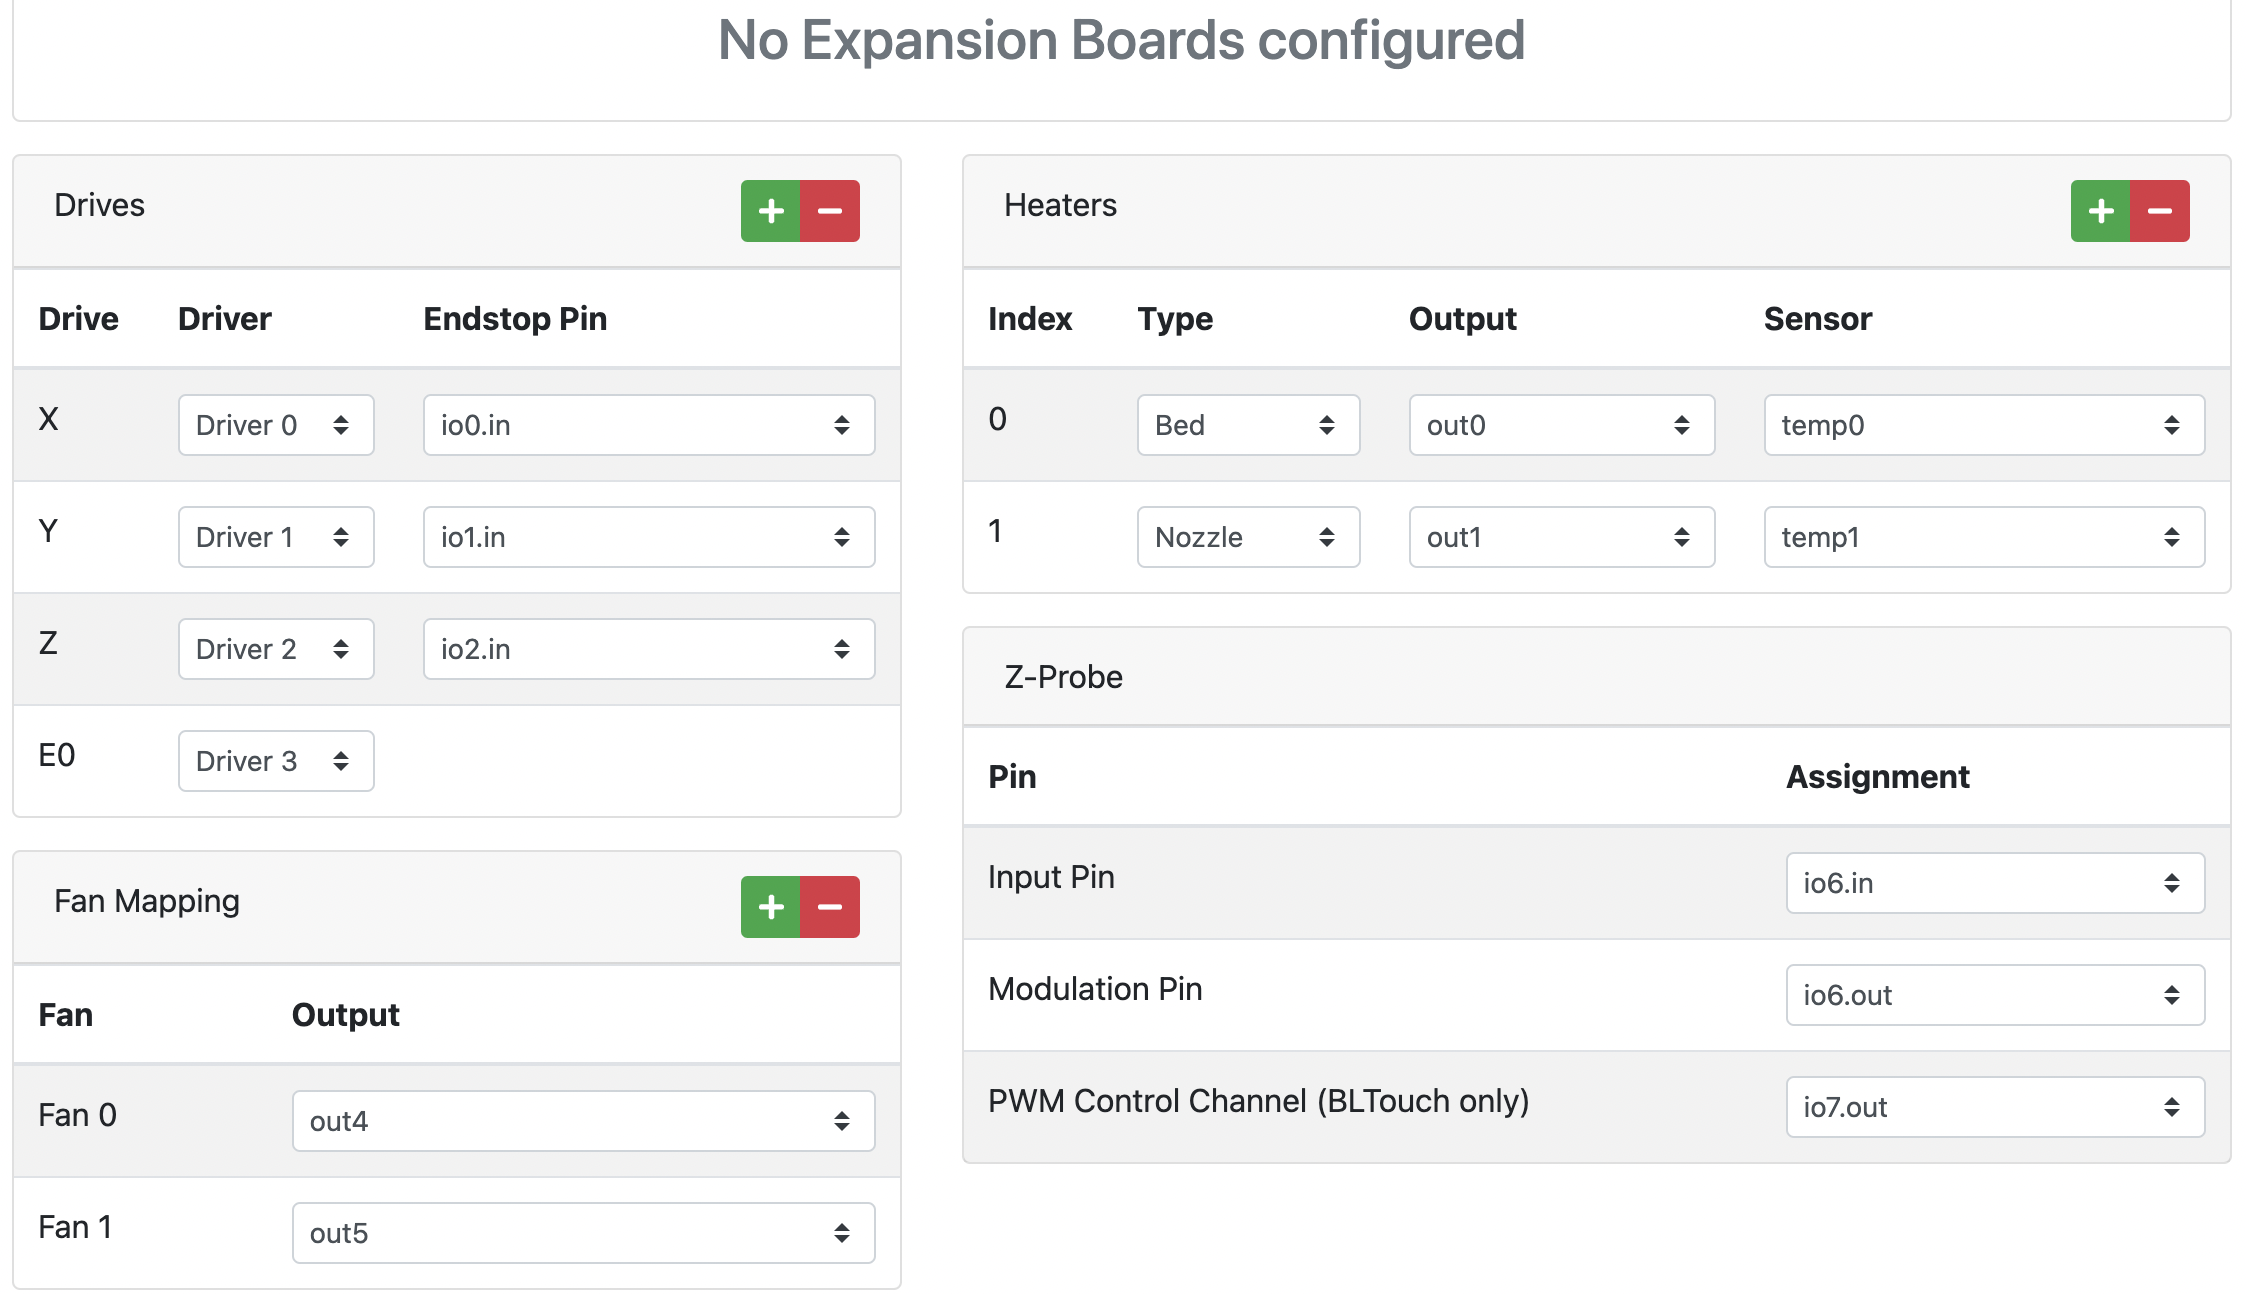The image size is (2246, 1294).
Task: Remove a heater using the red minus icon
Action: (x=2160, y=211)
